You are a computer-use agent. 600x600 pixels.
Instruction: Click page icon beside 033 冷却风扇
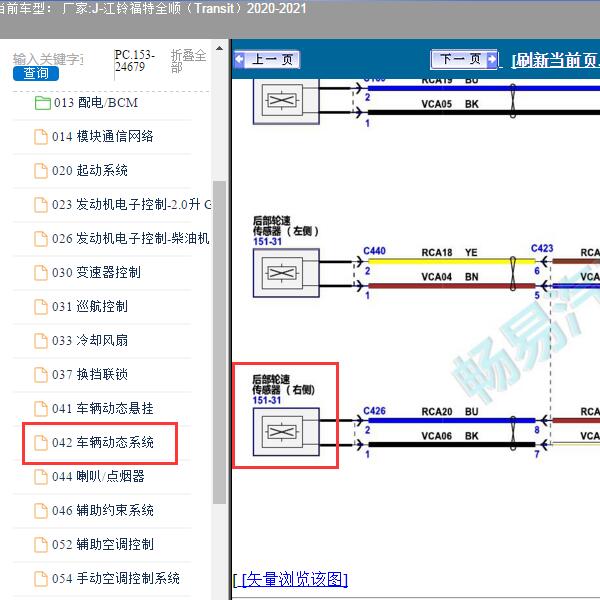41,341
